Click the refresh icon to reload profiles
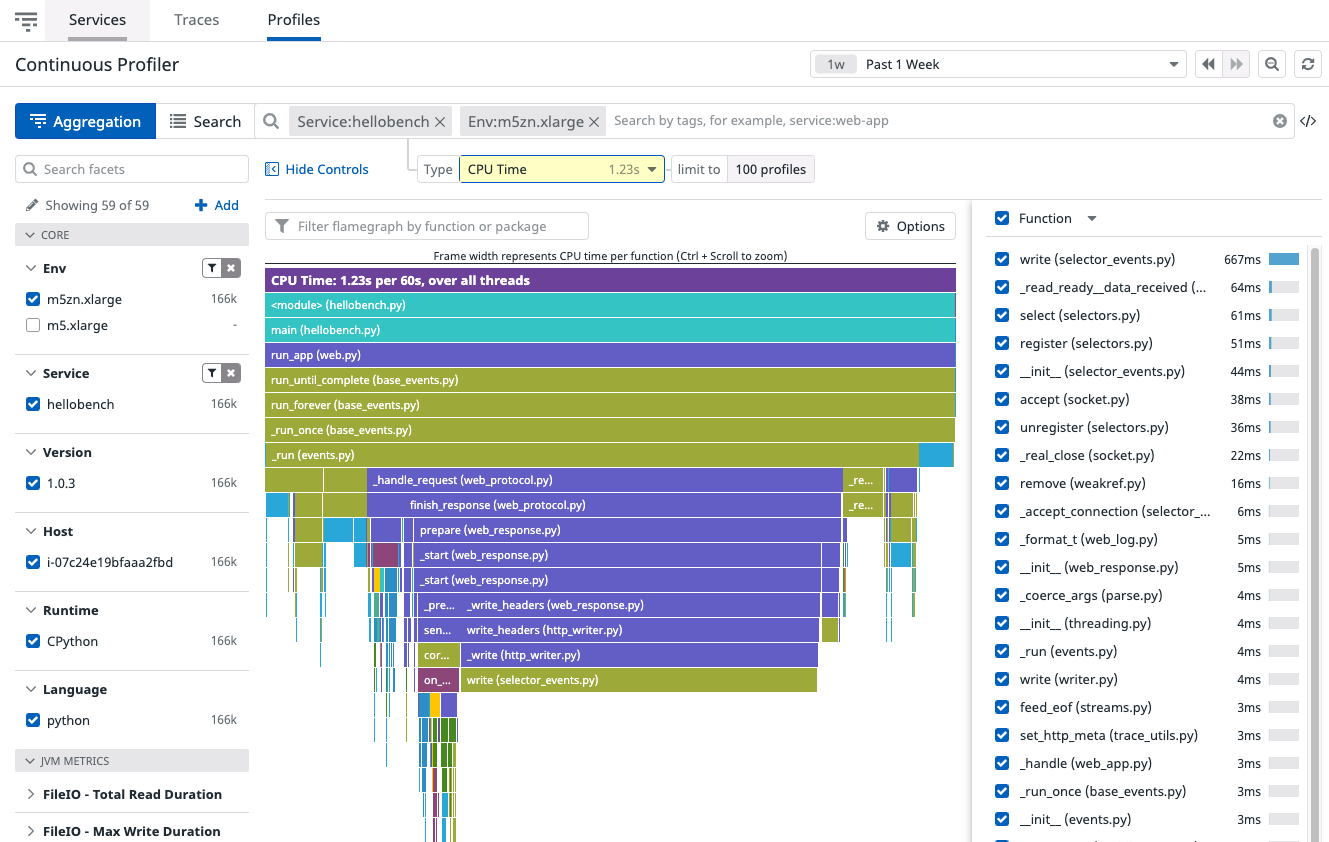1329x842 pixels. point(1308,63)
